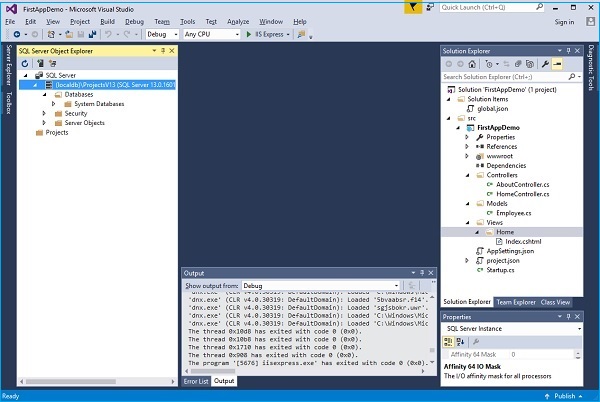Expand the project.json node
The image size is (600, 402).
[x=467, y=260]
